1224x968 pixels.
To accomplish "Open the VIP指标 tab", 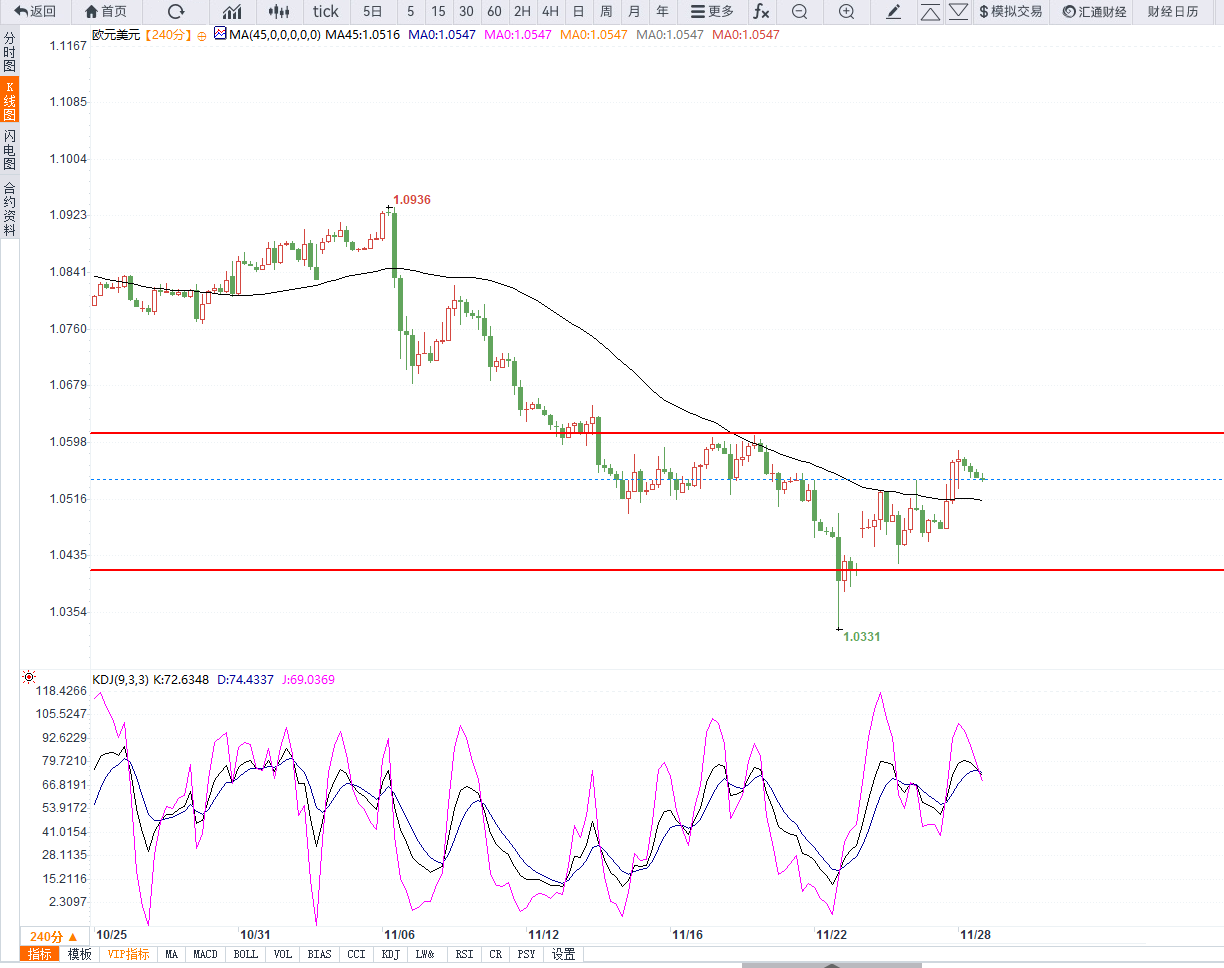I will [x=129, y=954].
